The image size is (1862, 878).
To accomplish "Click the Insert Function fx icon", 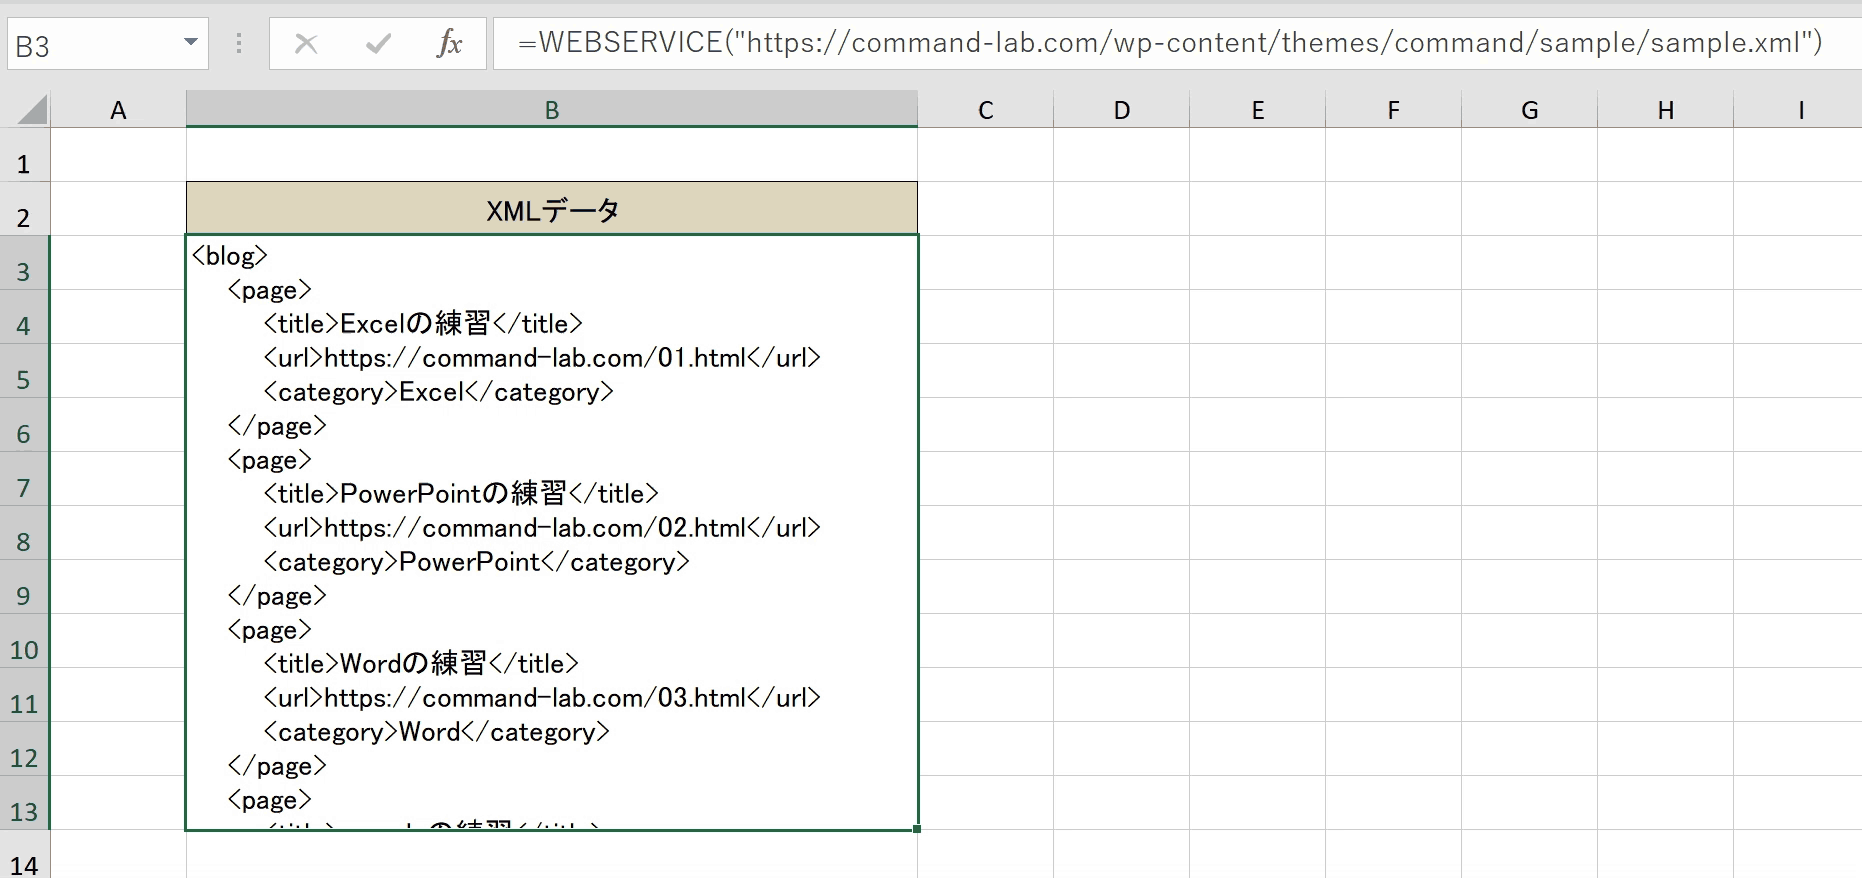I will tap(449, 43).
